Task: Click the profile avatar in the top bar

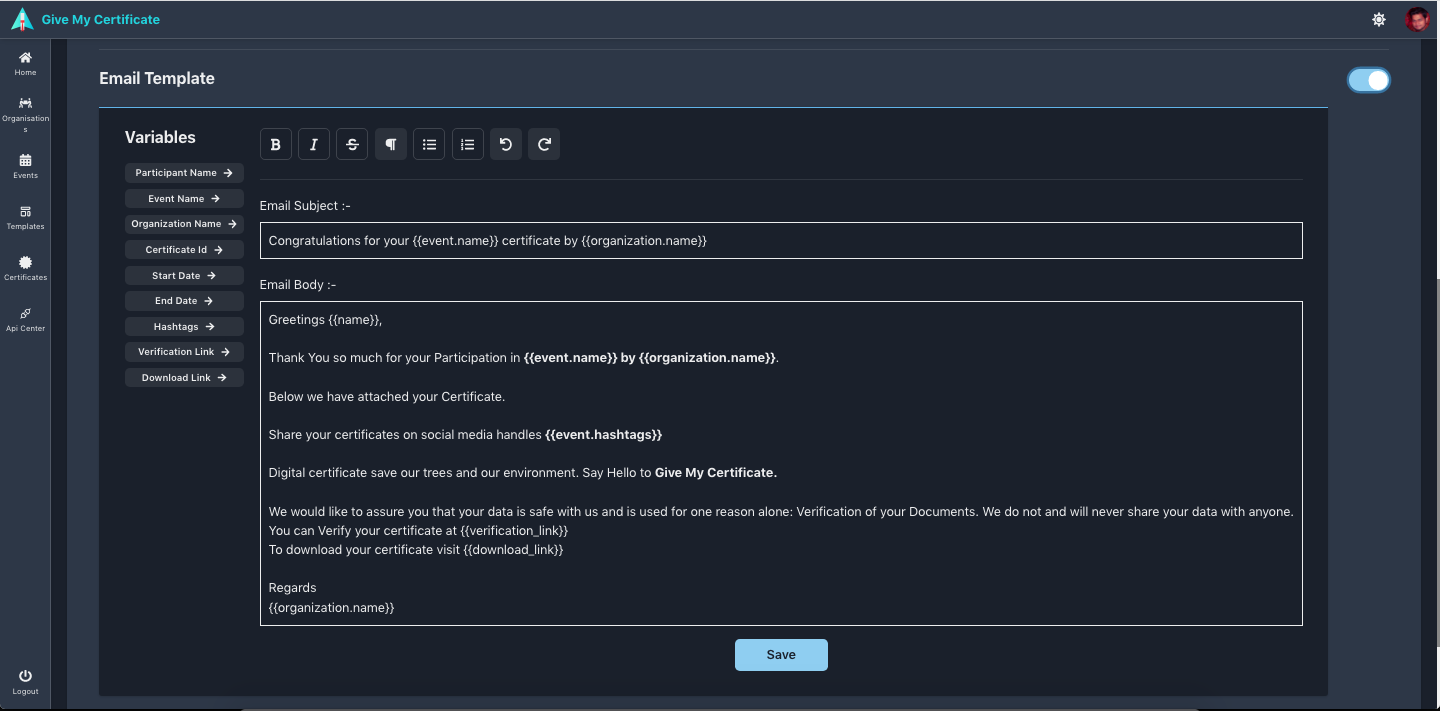Action: (1417, 19)
